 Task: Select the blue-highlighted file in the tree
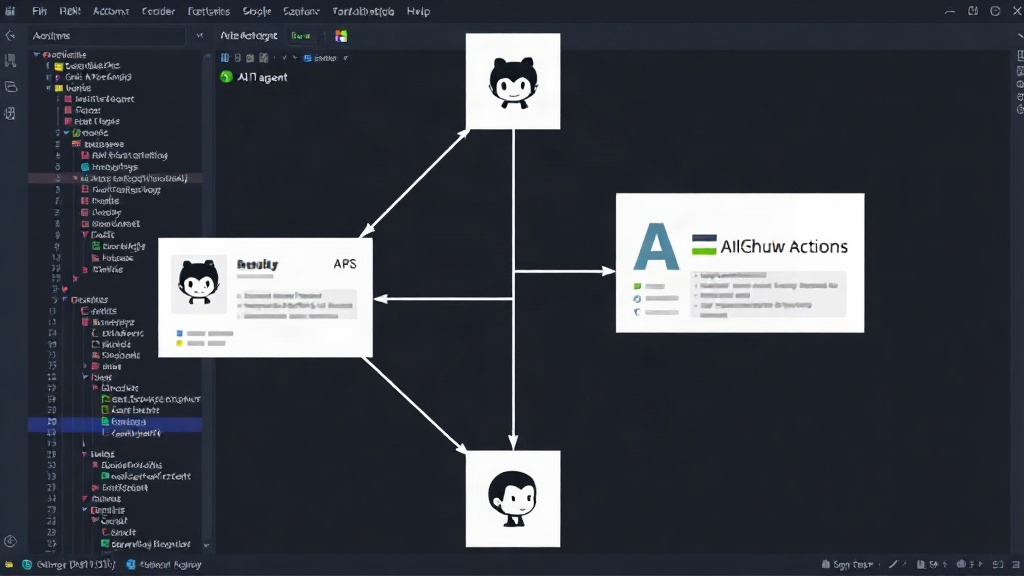[115, 422]
